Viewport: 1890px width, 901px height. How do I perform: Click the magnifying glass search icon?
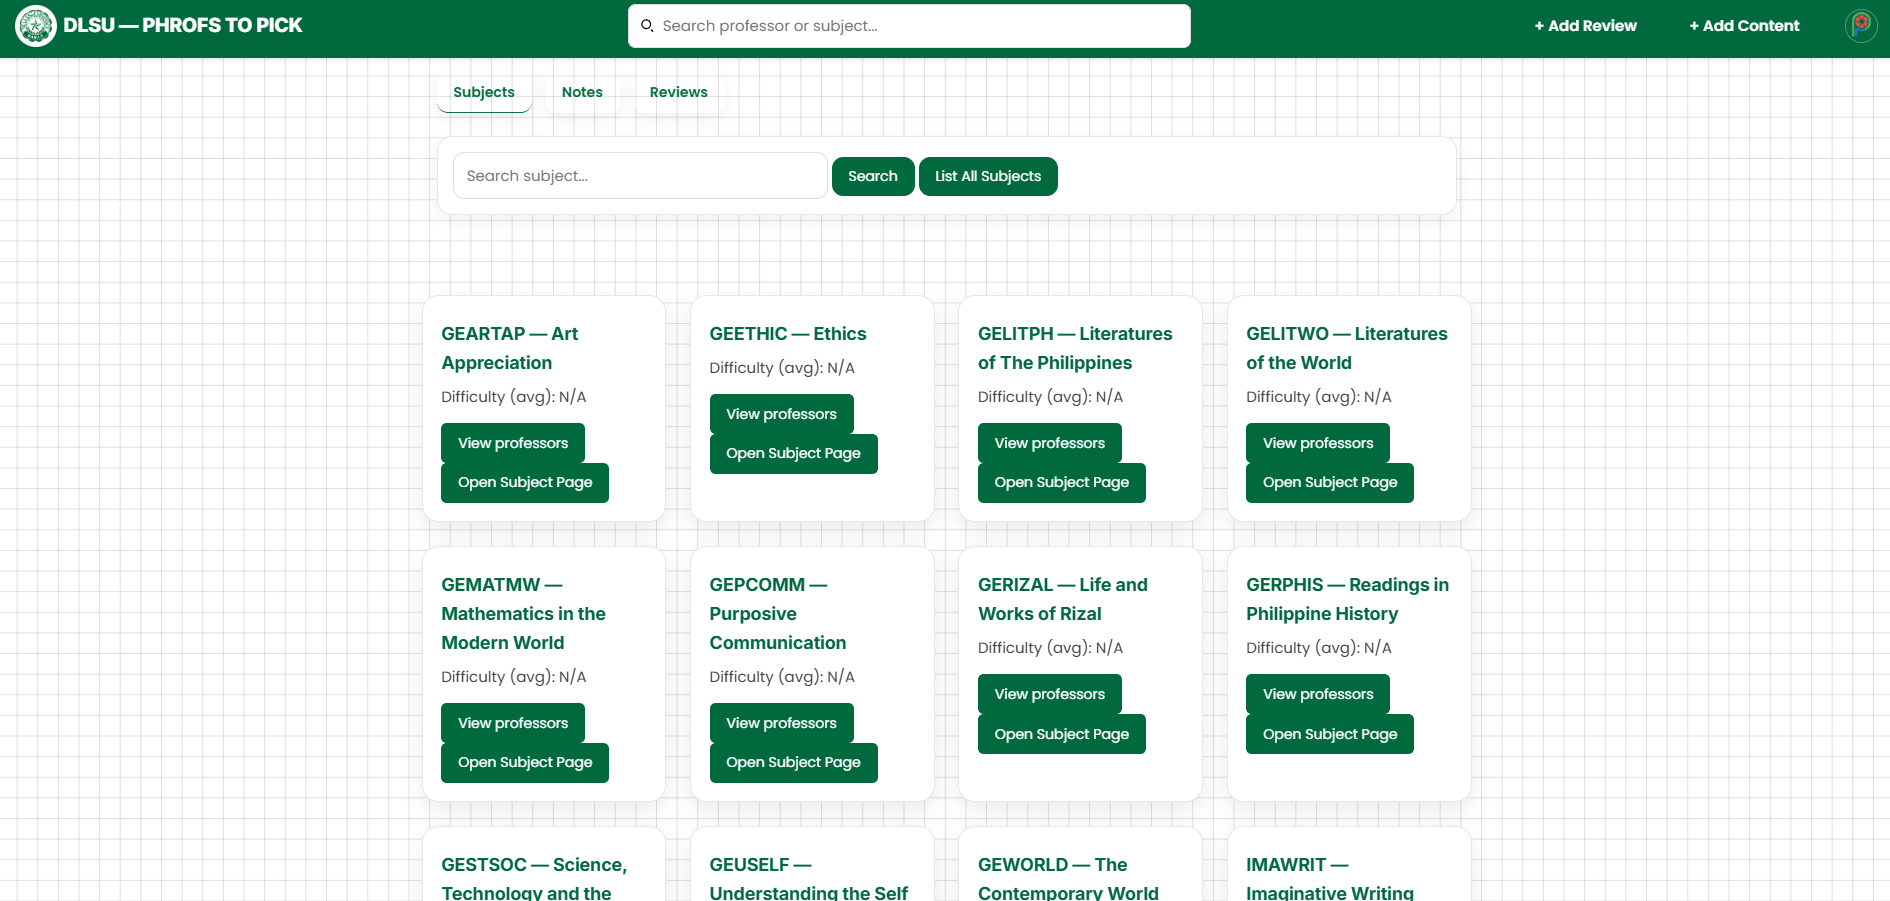click(x=646, y=25)
